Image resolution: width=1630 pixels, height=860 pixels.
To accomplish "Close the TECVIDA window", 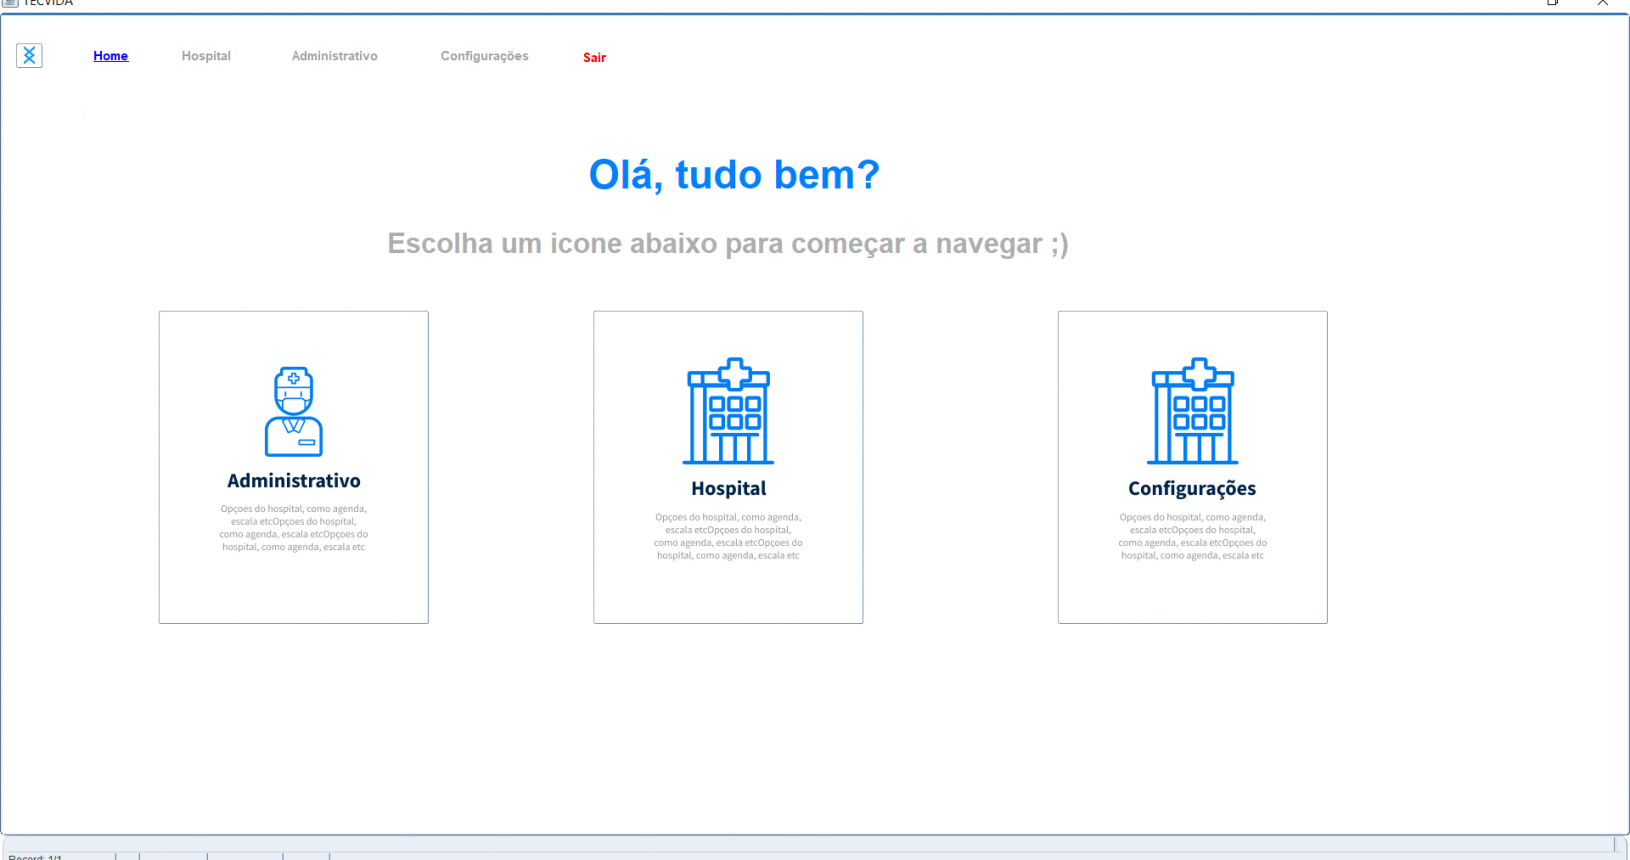I will point(1603,3).
